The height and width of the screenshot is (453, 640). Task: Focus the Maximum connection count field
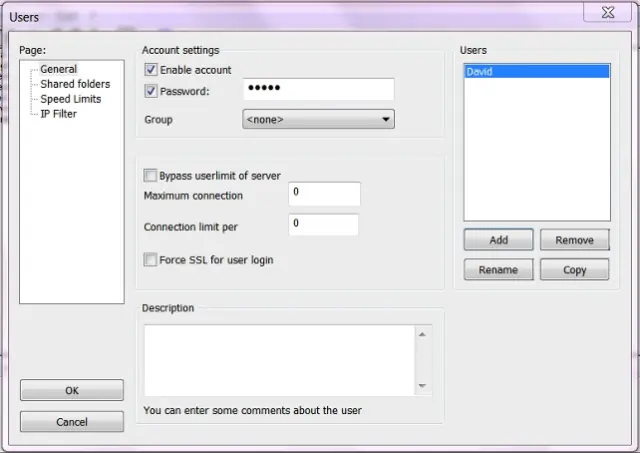[x=324, y=195]
